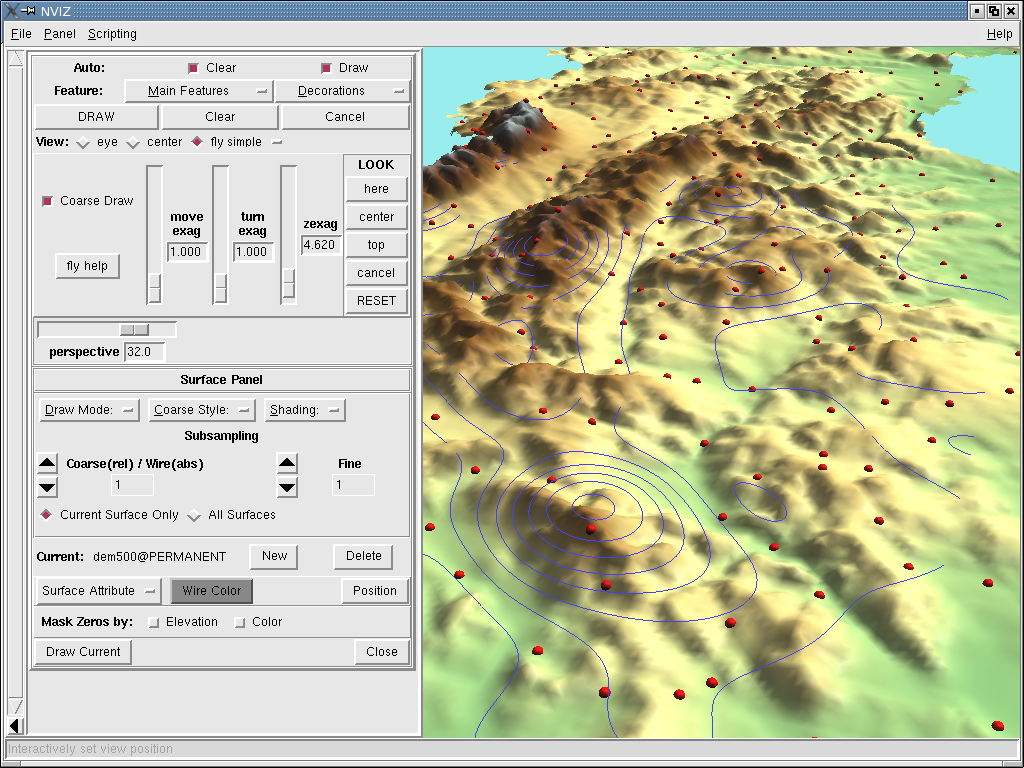Open the Panel menu
This screenshot has height=768, width=1024.
[60, 34]
